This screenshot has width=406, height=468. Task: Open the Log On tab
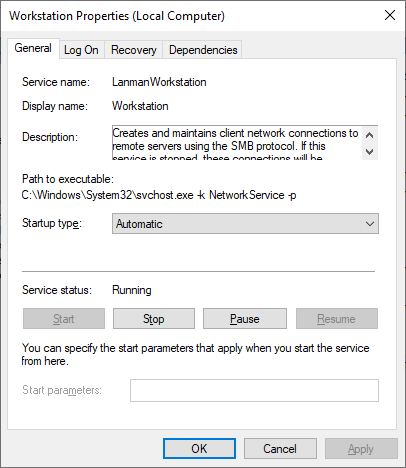pyautogui.click(x=81, y=50)
